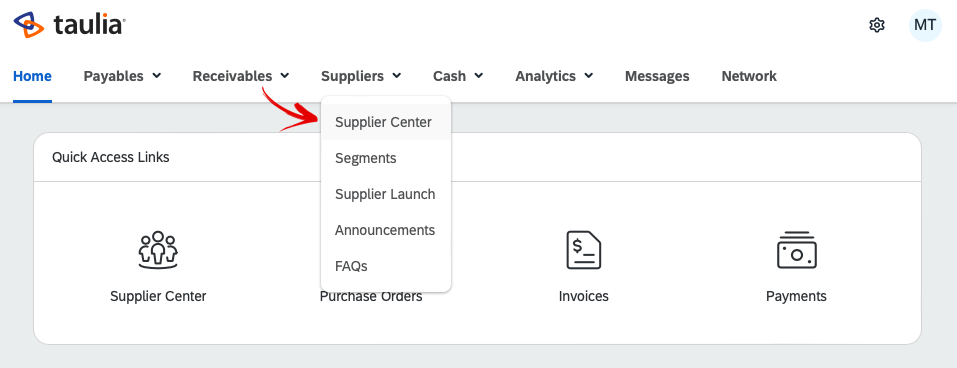Open the MT user avatar menu
957x368 pixels.
(925, 25)
